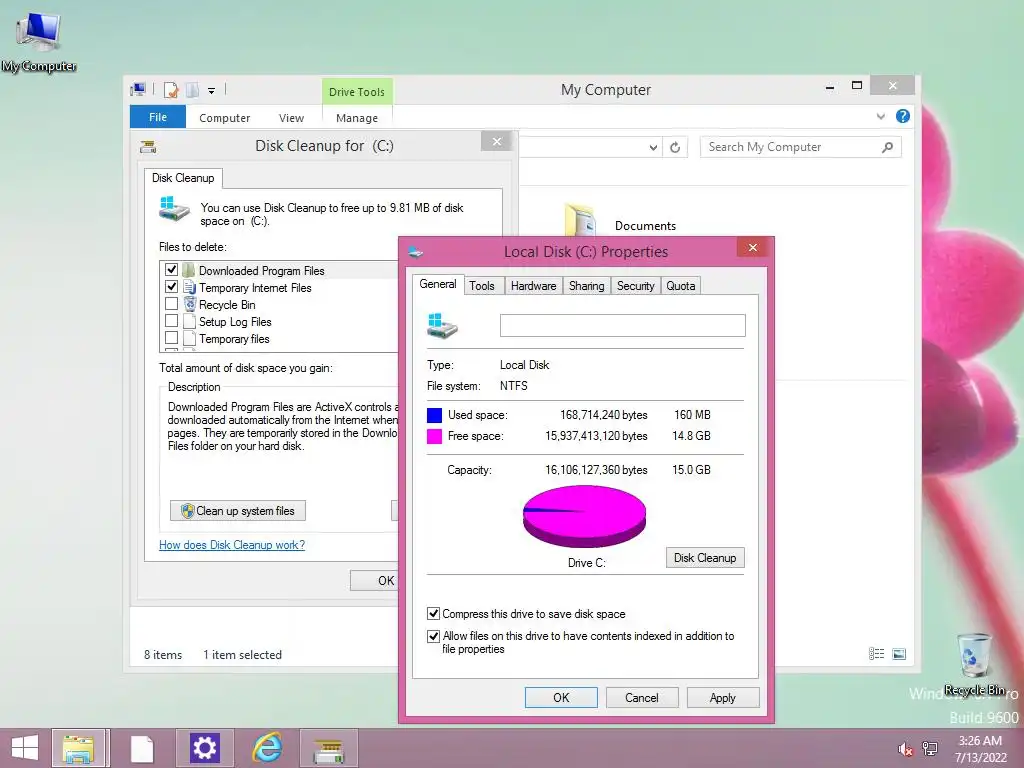The image size is (1024, 768).
Task: Select the General tab
Action: tap(438, 284)
